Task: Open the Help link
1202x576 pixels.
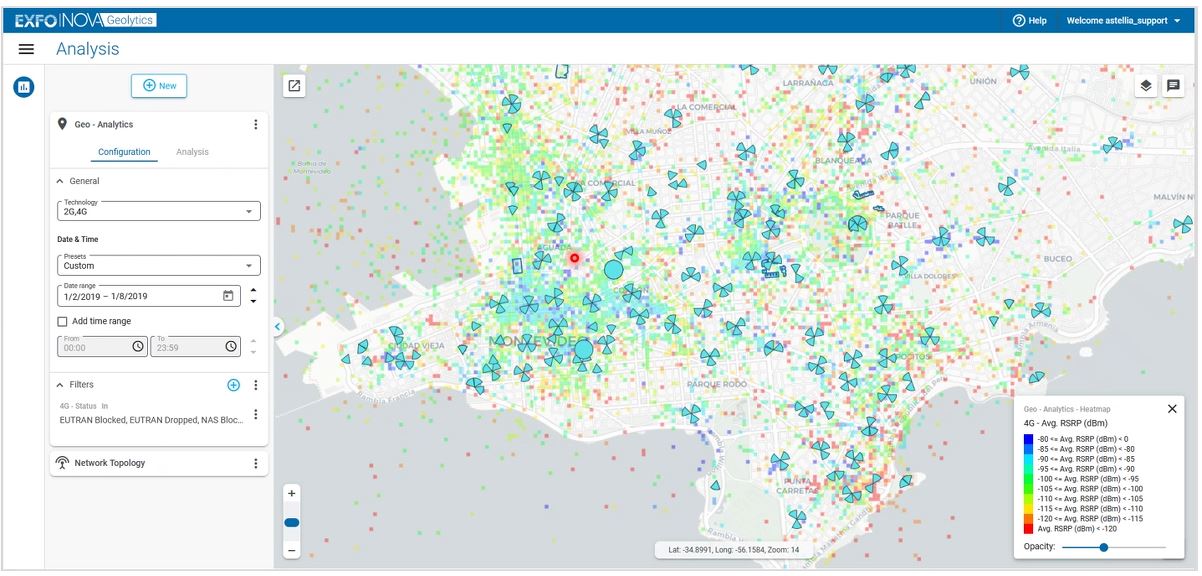Action: point(1029,20)
